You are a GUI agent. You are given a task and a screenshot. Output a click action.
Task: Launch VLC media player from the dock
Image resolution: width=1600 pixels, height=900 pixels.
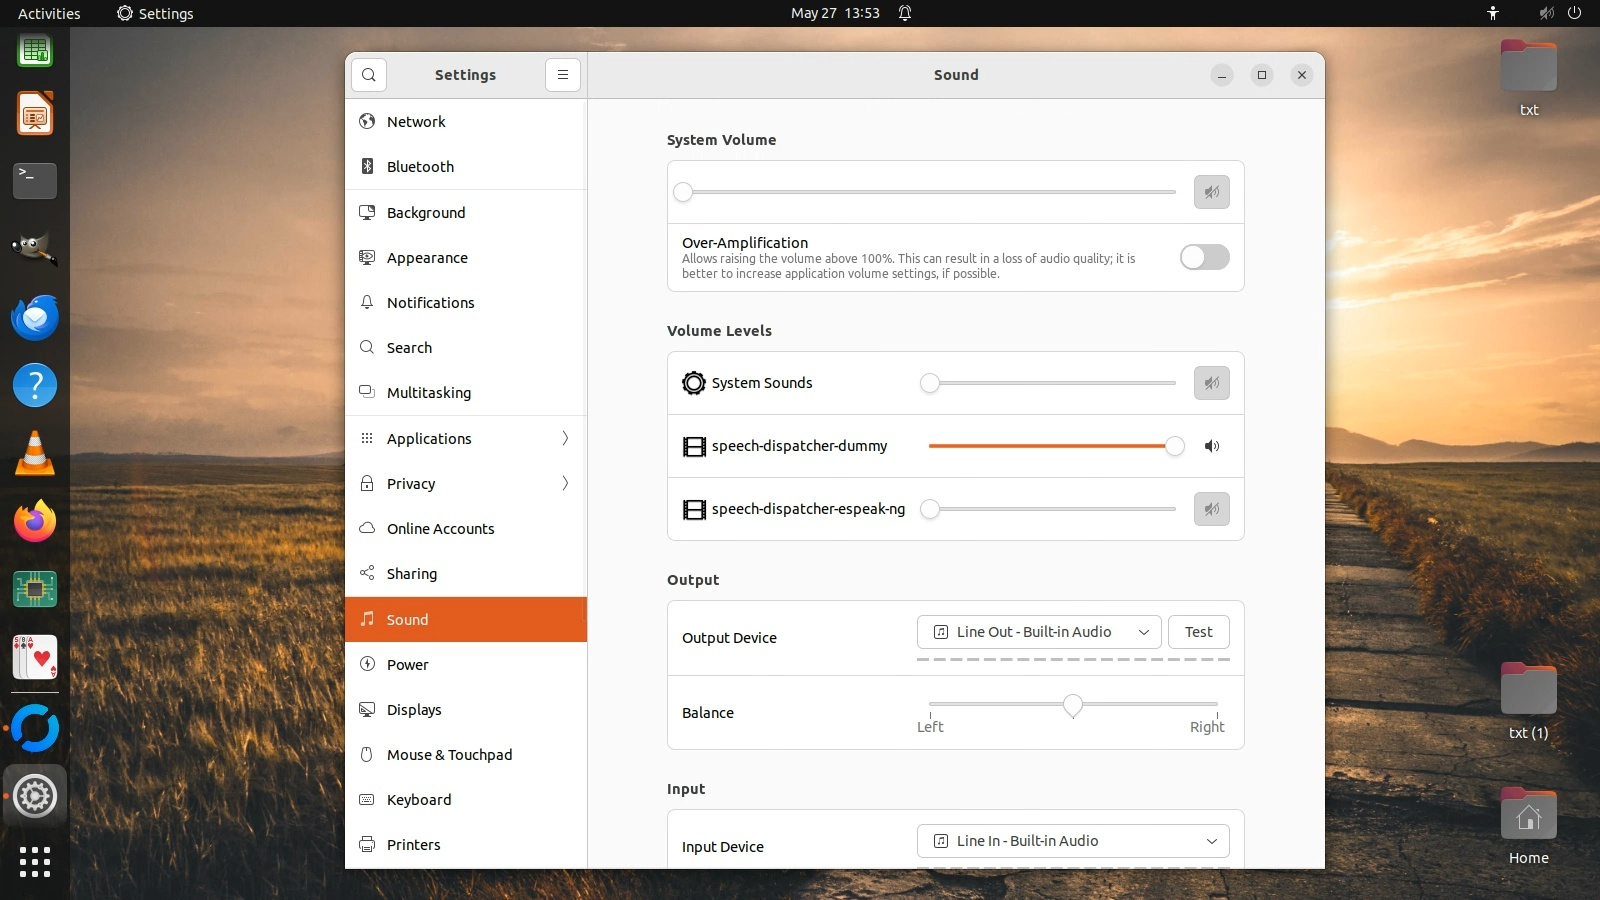point(35,454)
